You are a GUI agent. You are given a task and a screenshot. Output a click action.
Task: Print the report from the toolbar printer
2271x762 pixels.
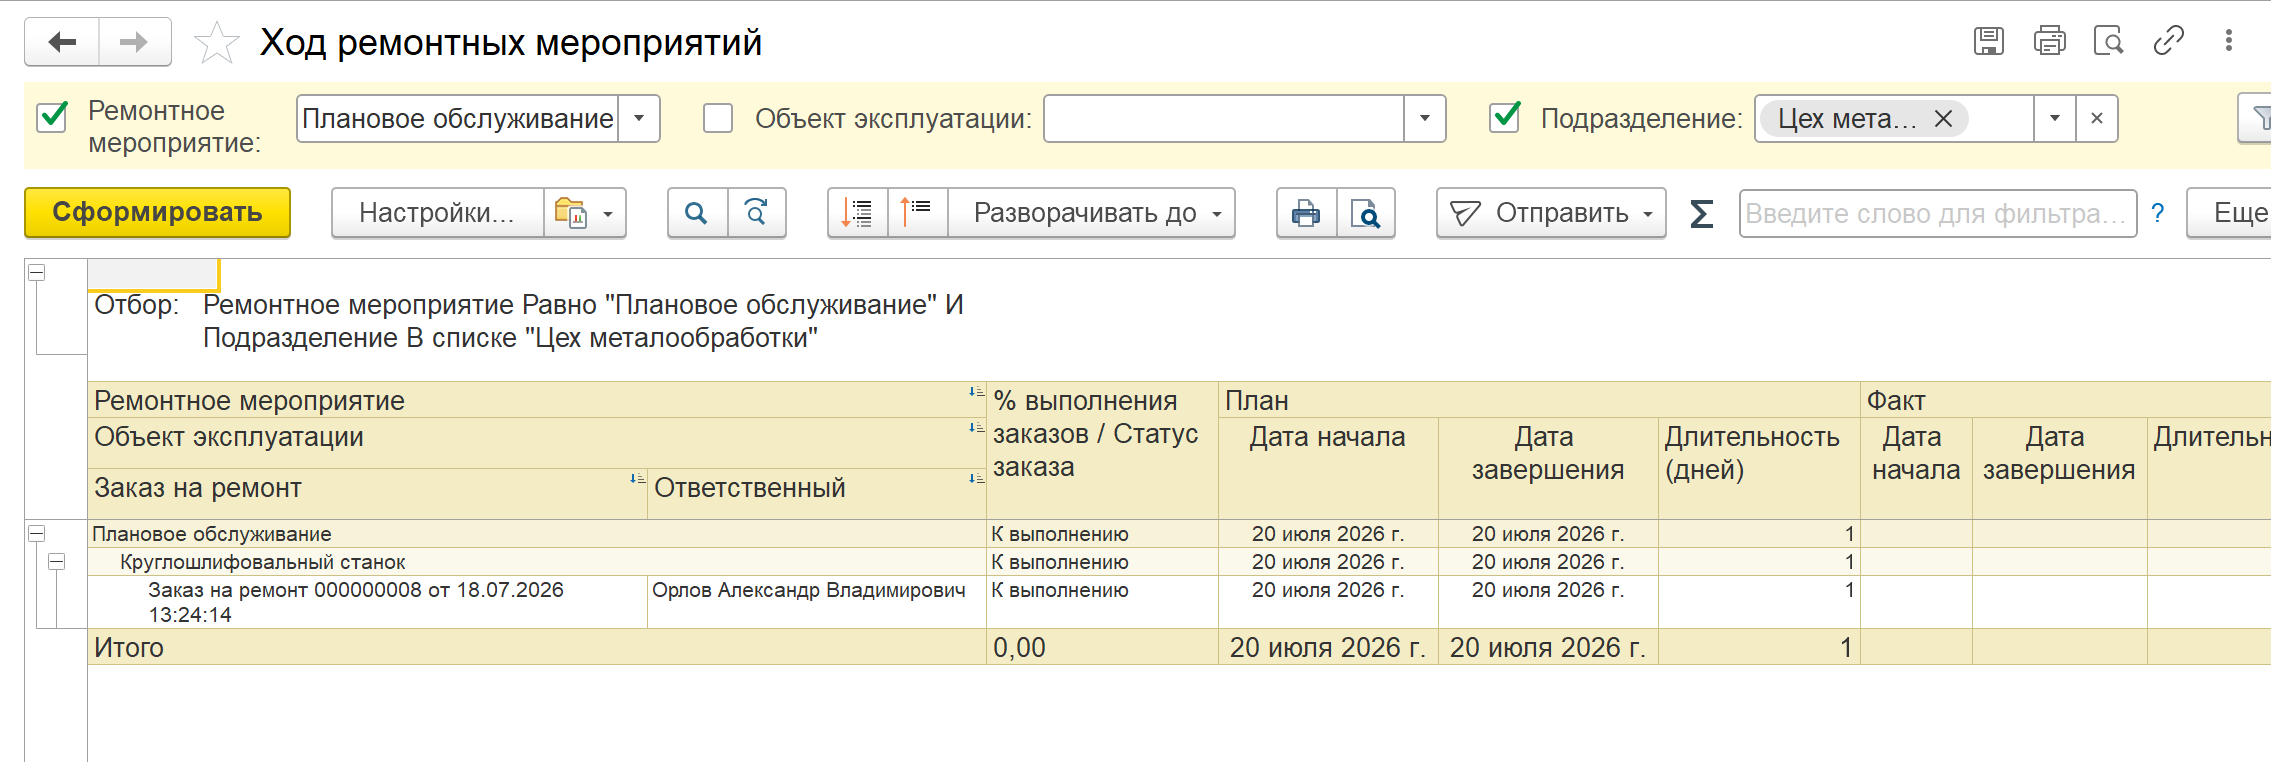(1306, 213)
